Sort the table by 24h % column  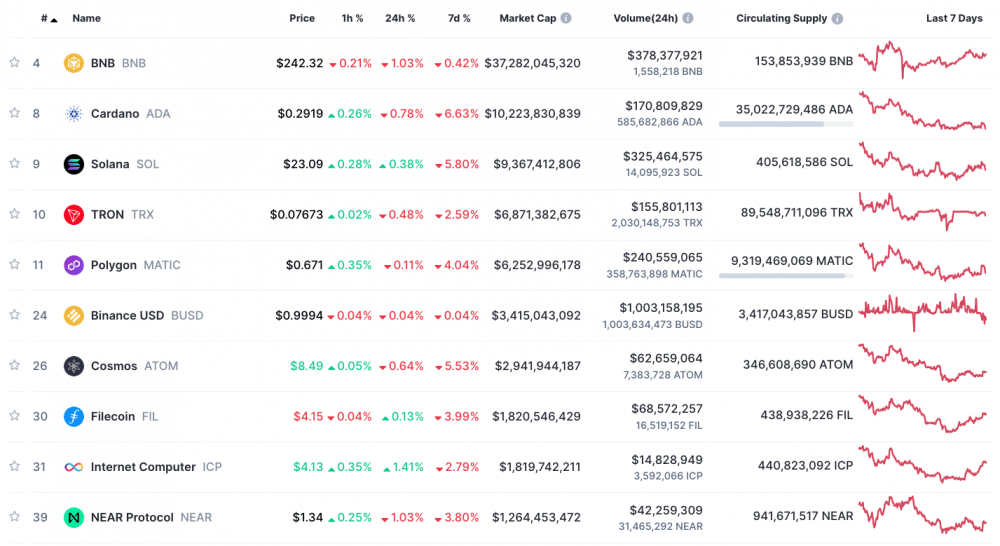[400, 19]
